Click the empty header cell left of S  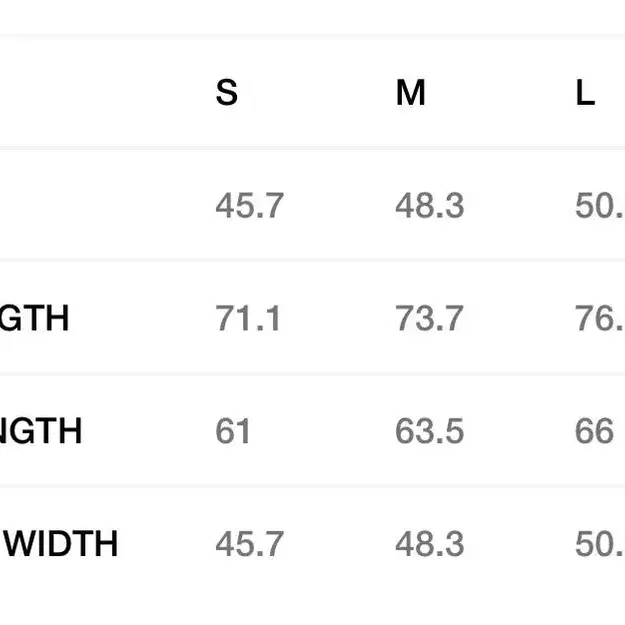point(100,92)
